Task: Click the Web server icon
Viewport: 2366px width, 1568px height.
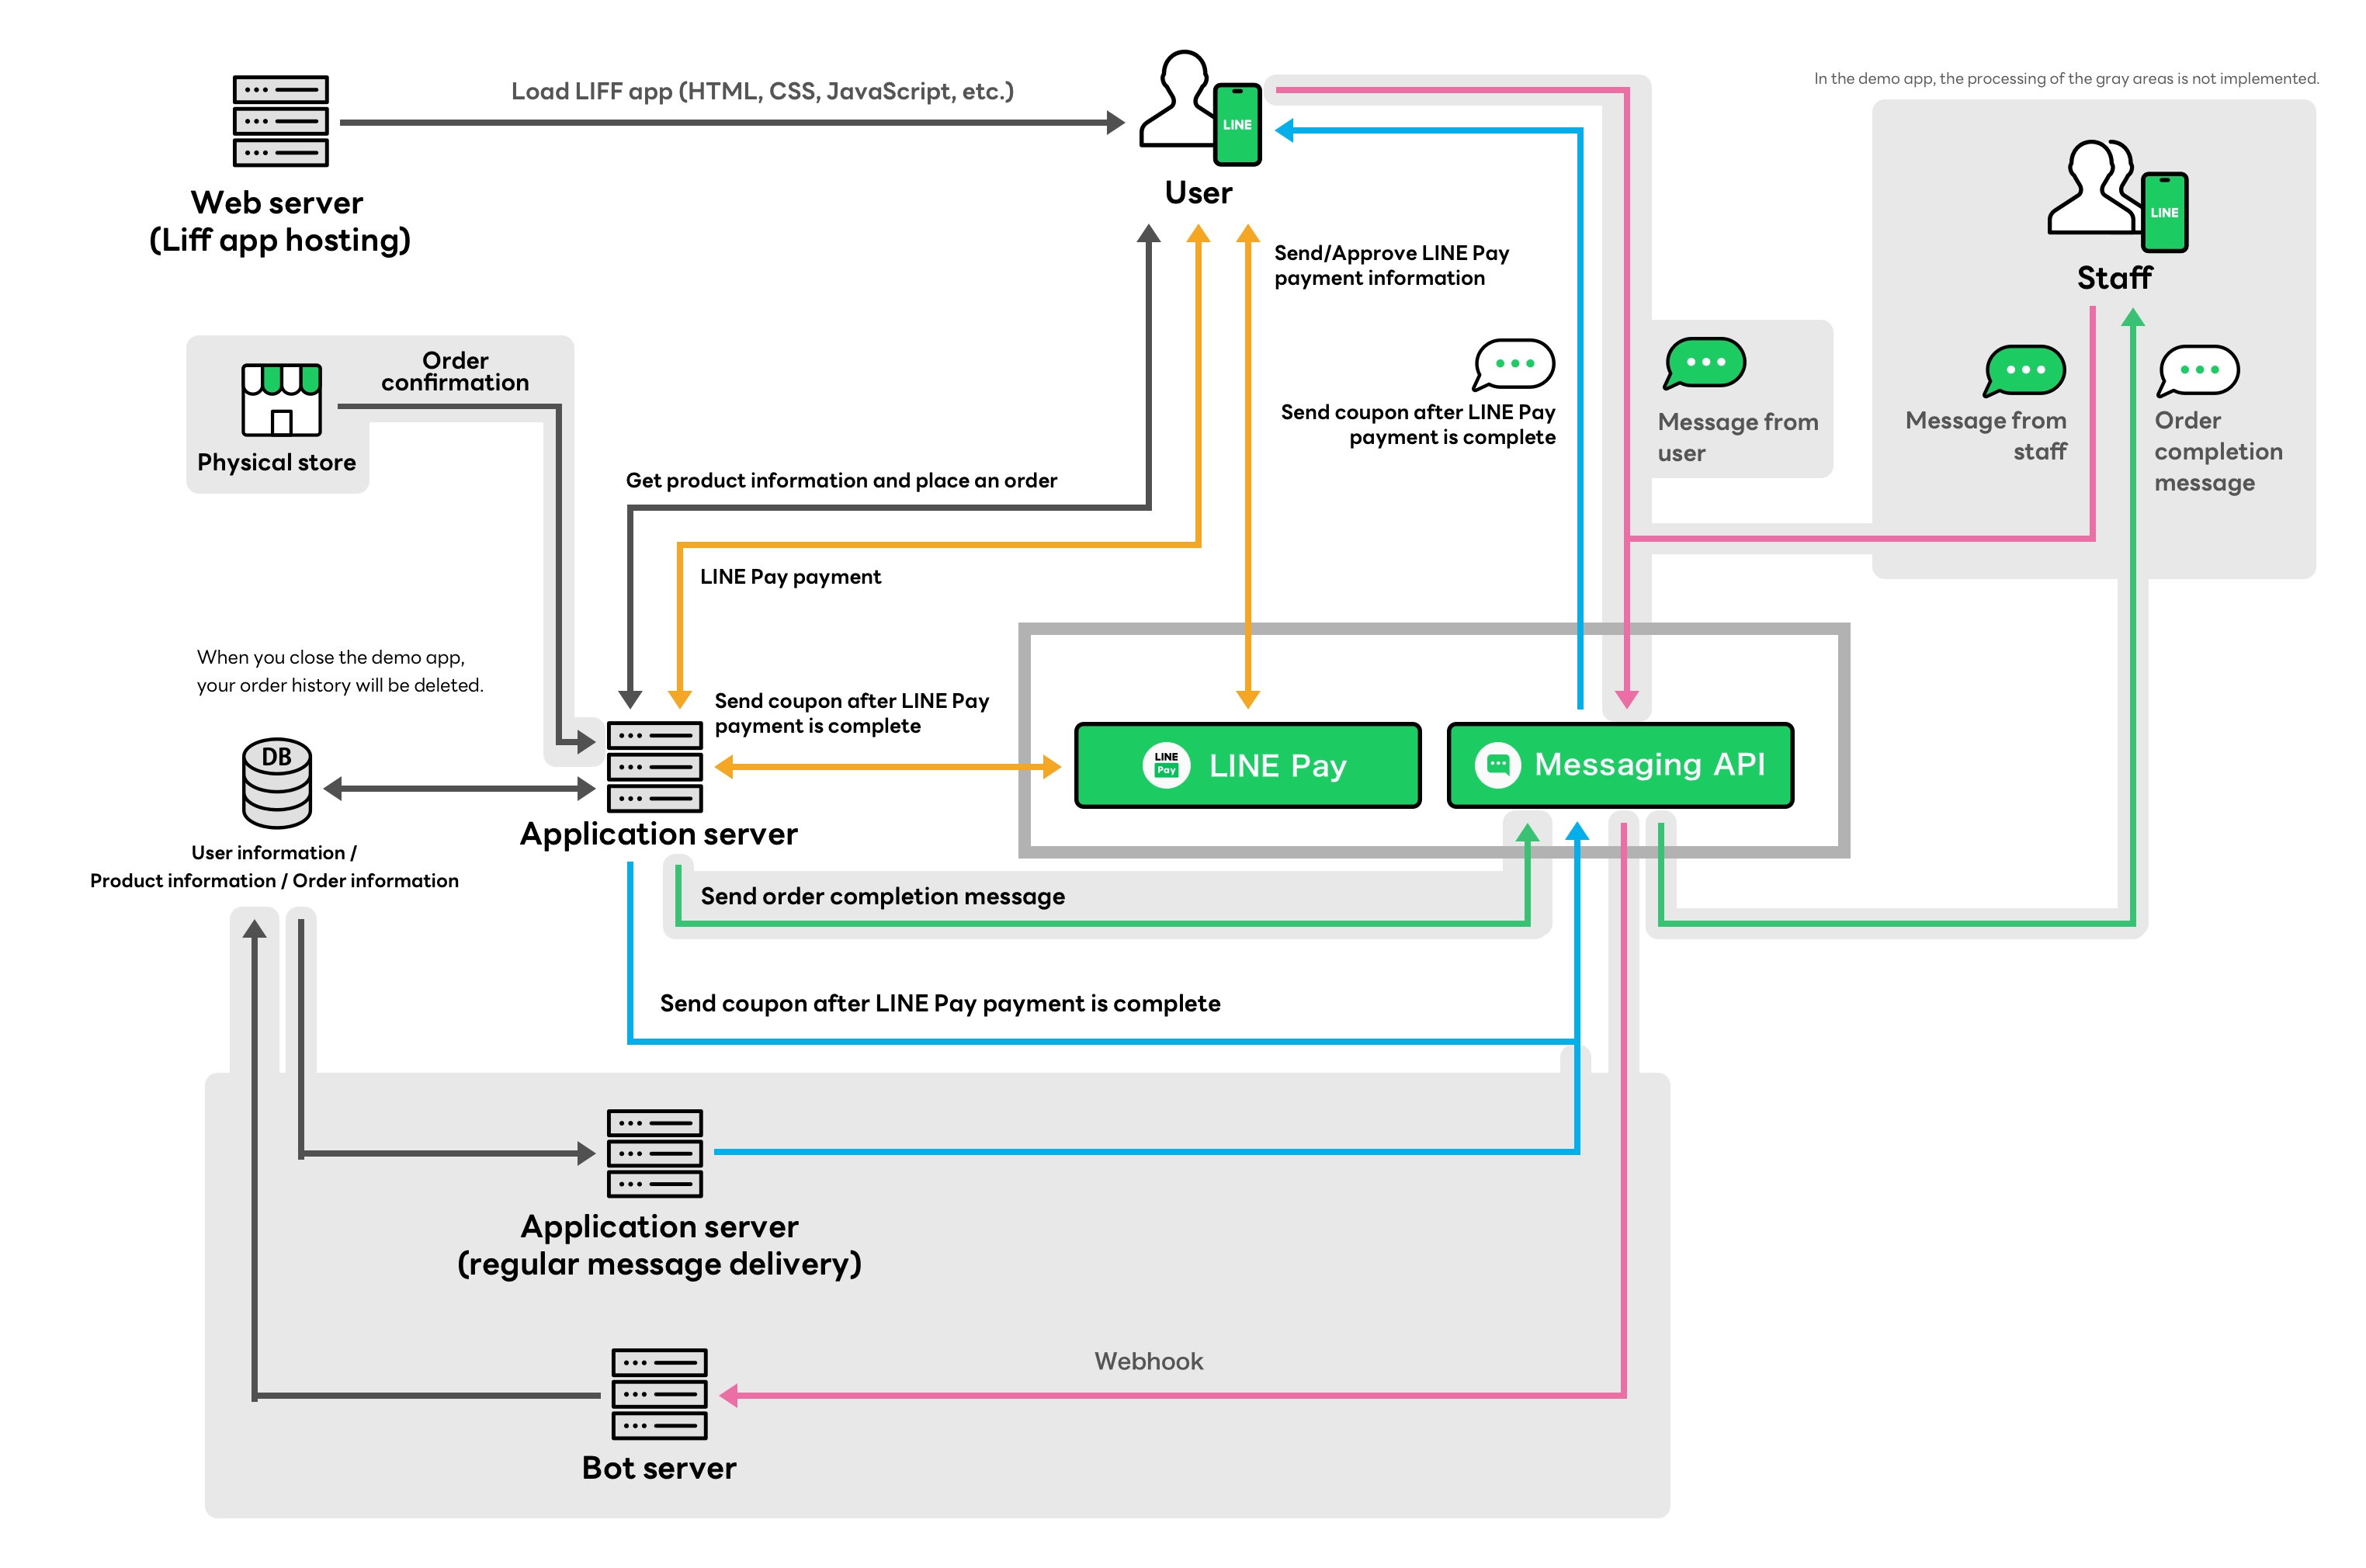Action: (280, 120)
